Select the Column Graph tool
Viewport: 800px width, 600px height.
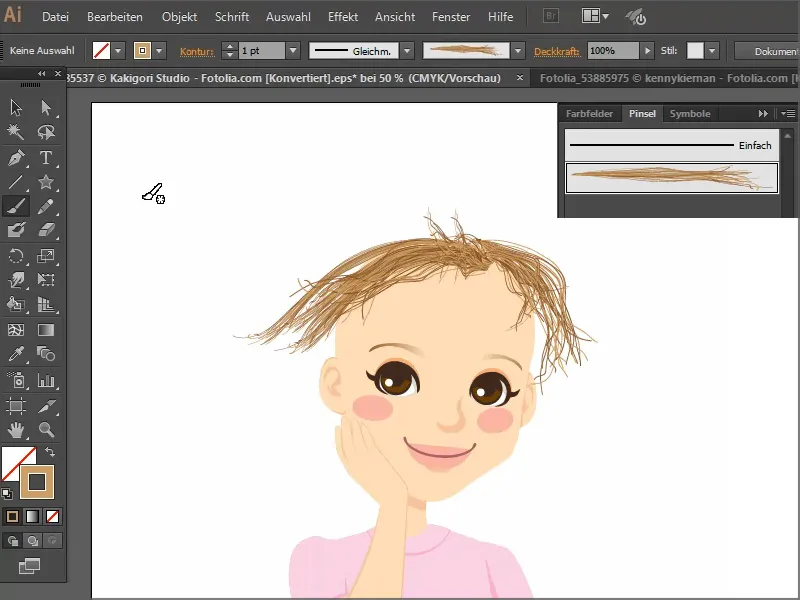pos(46,380)
